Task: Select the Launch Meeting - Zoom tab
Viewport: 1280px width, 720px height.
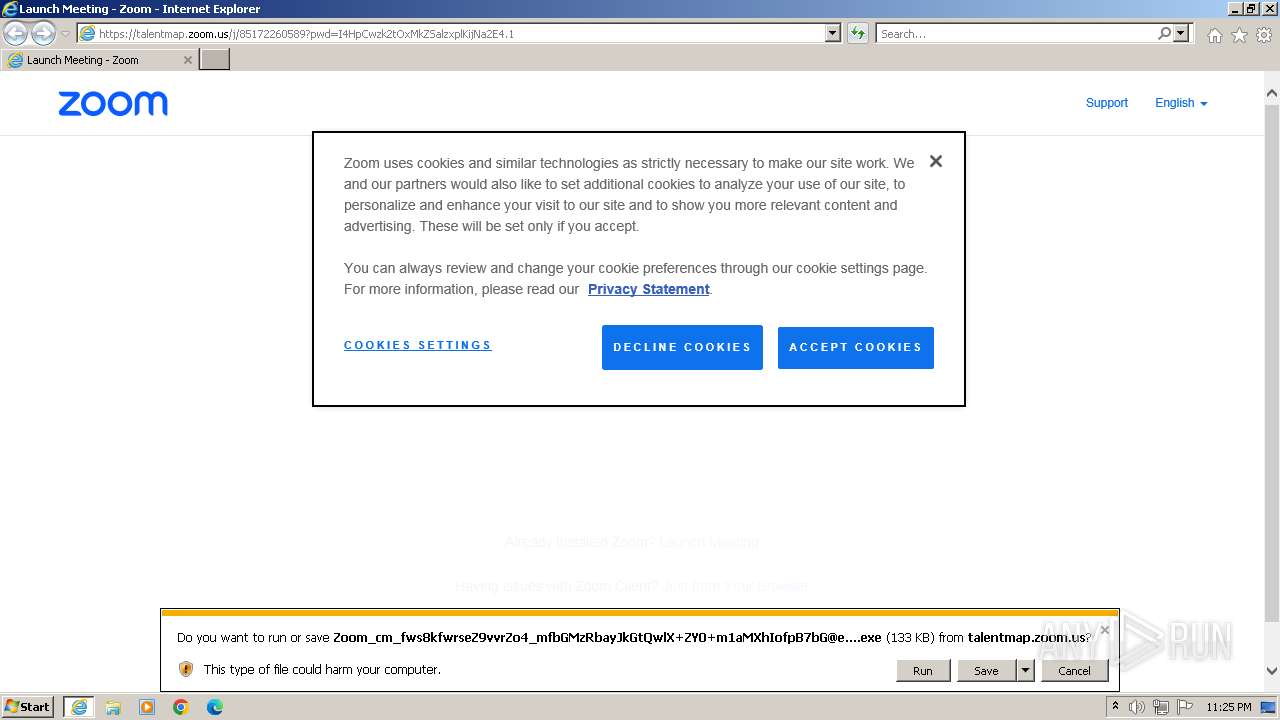Action: coord(100,60)
